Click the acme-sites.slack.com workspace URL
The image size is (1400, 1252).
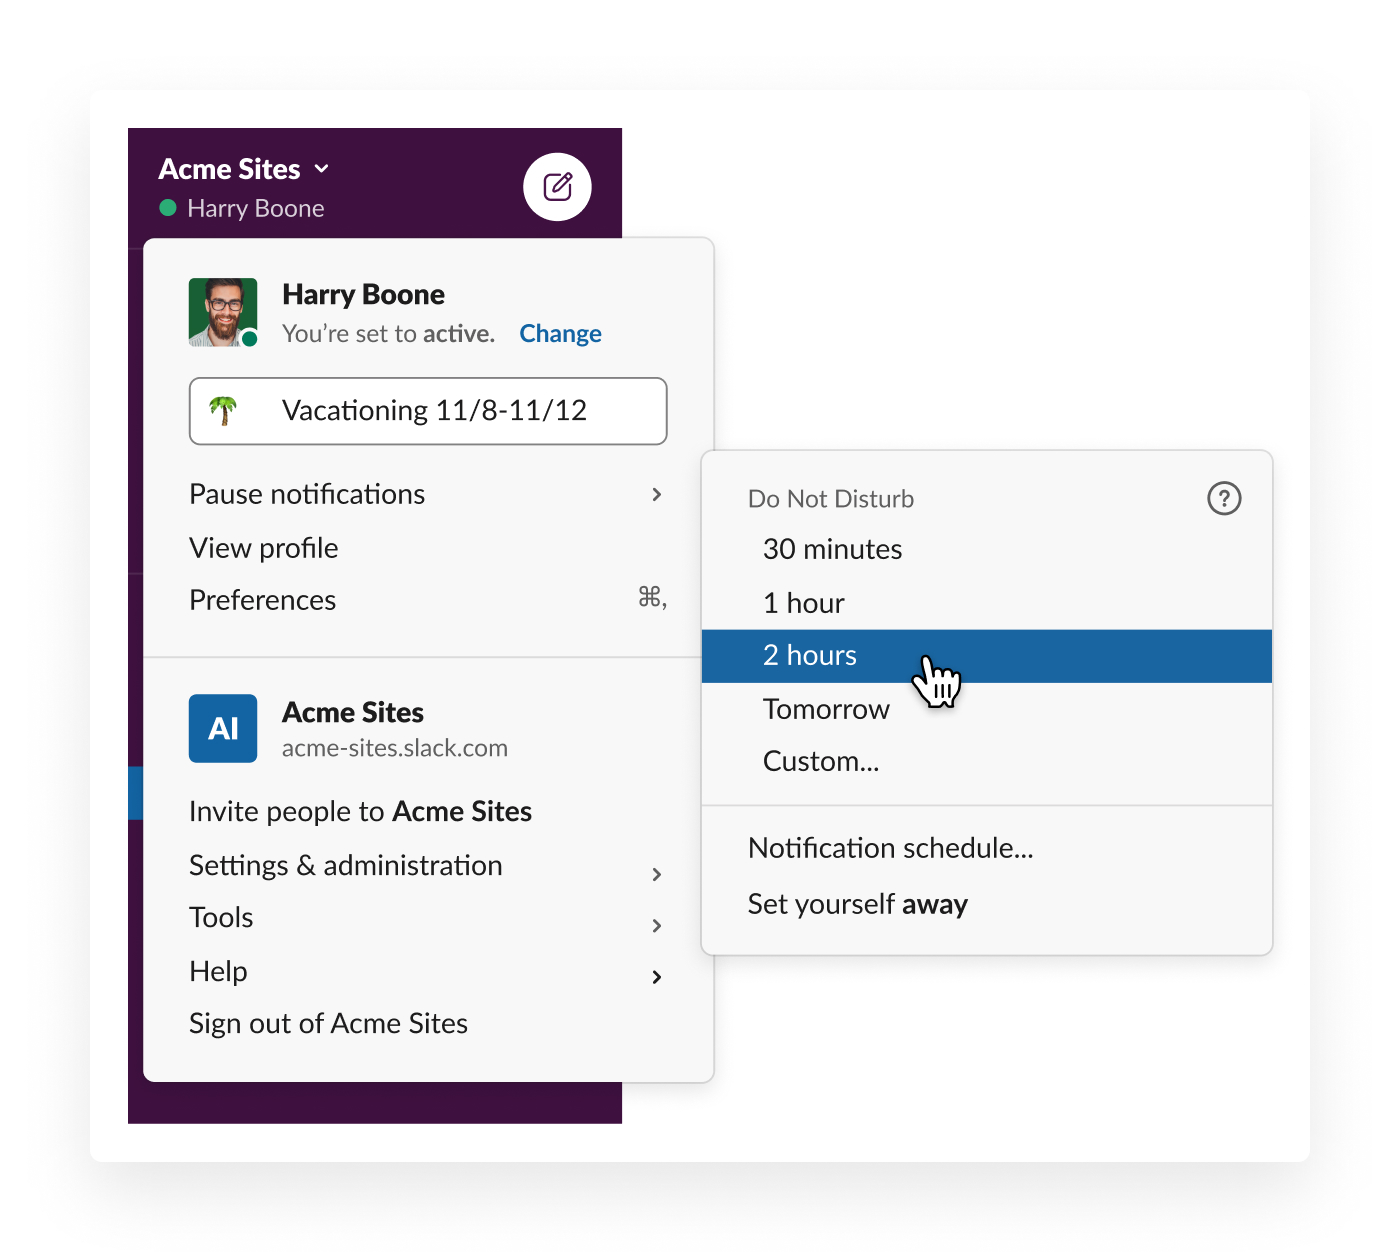click(394, 748)
